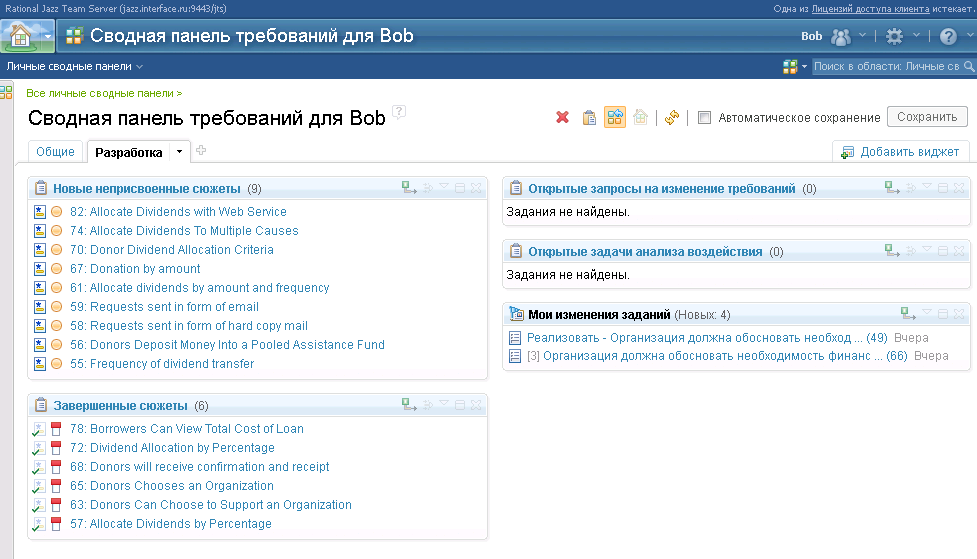
Task: Click the title help question mark icon
Action: click(399, 112)
